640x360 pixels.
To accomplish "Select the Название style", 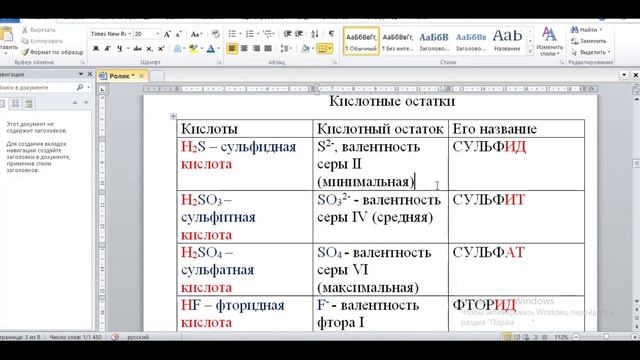I will point(507,41).
